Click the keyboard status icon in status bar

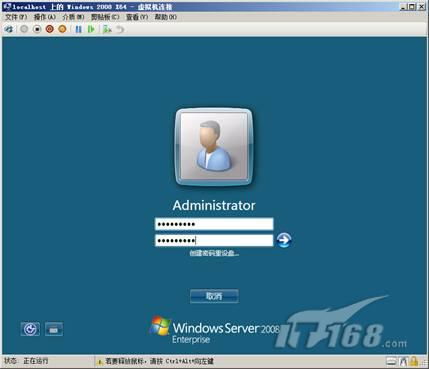391,361
